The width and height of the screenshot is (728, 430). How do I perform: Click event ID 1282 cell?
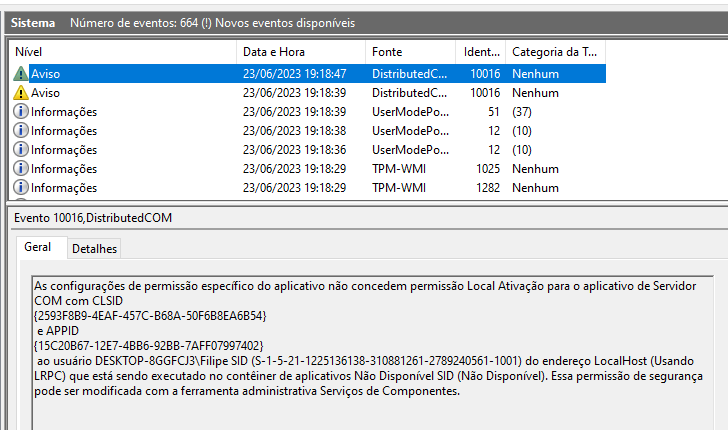coord(488,188)
